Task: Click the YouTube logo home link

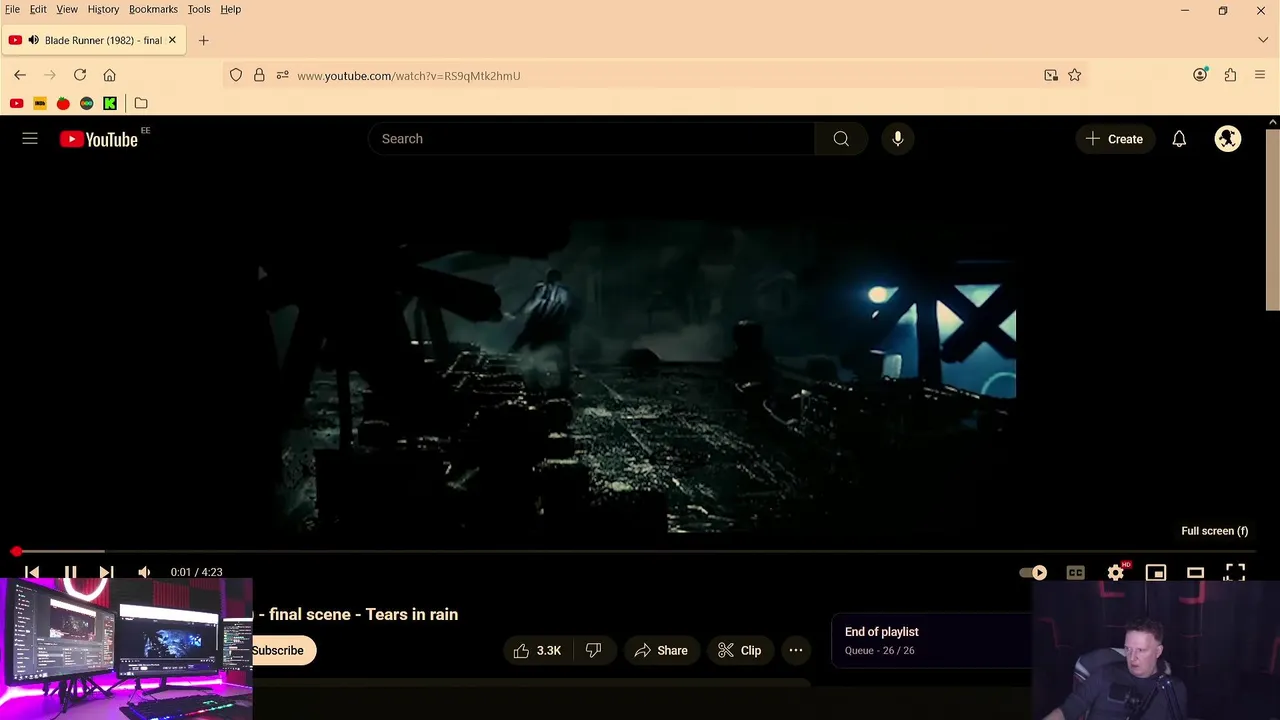Action: [x=98, y=139]
